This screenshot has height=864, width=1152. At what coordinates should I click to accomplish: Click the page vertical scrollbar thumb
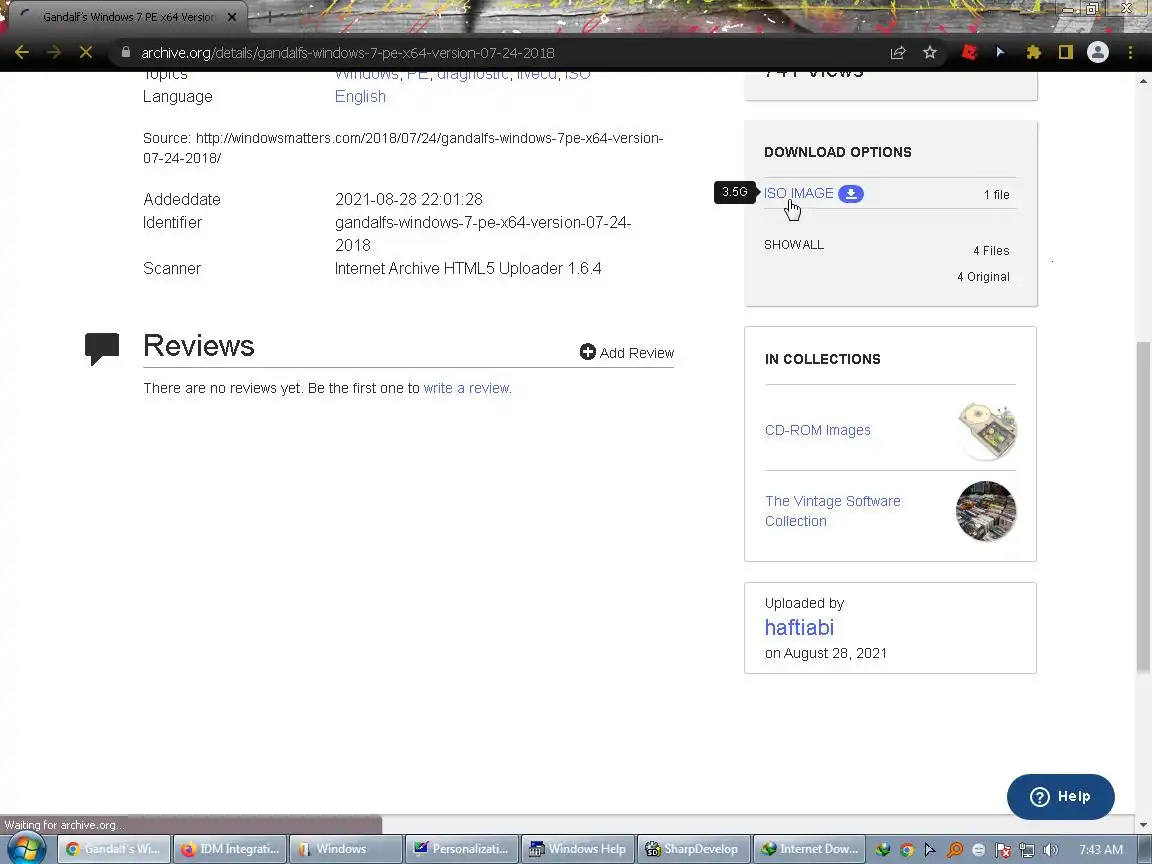(1144, 507)
